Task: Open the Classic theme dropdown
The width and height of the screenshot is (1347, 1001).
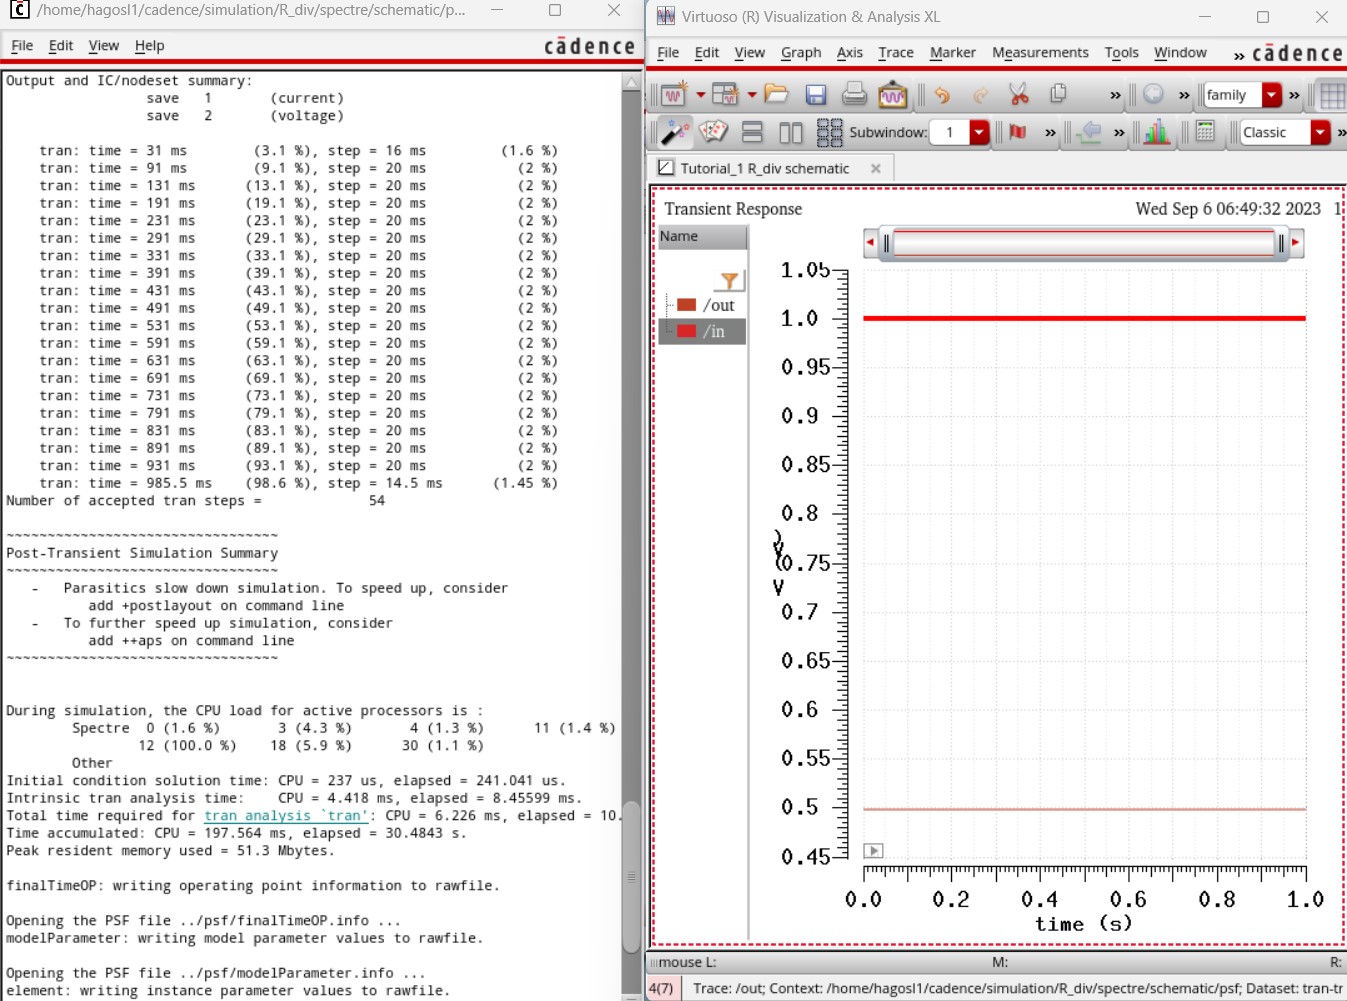Action: point(1320,132)
